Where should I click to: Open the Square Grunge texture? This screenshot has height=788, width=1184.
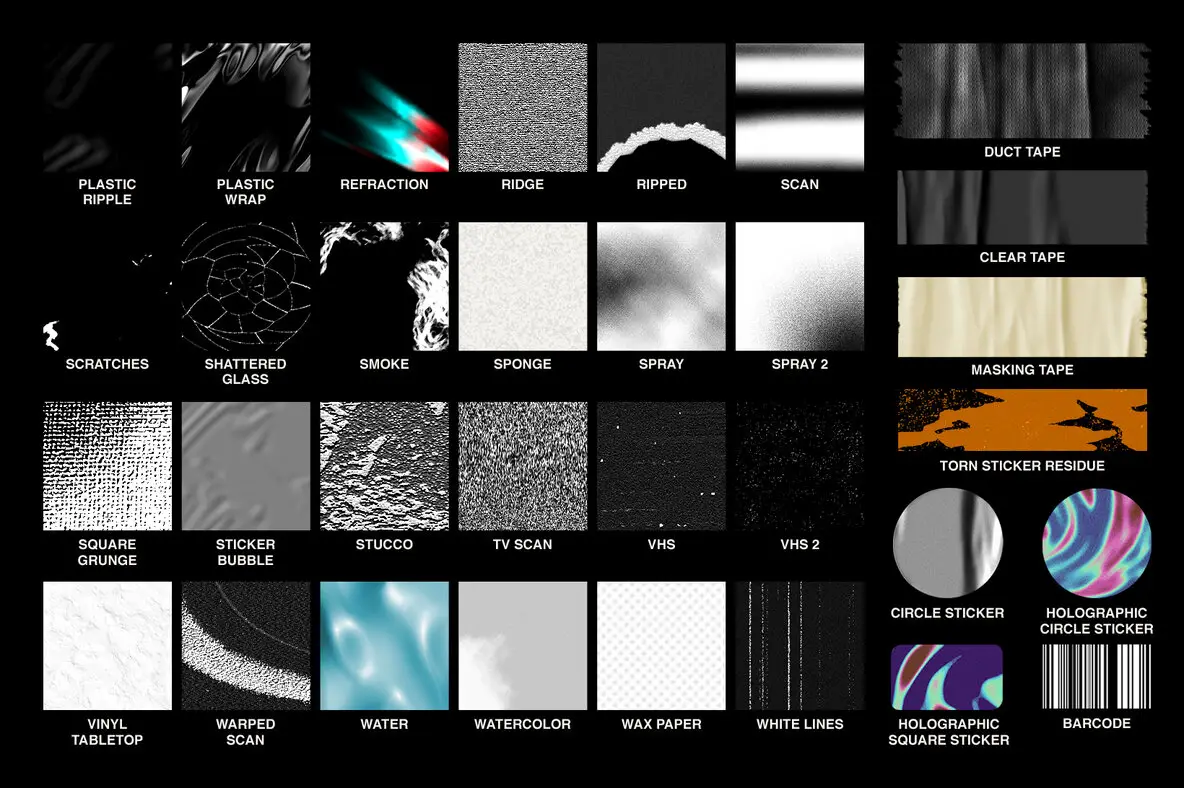pos(107,465)
